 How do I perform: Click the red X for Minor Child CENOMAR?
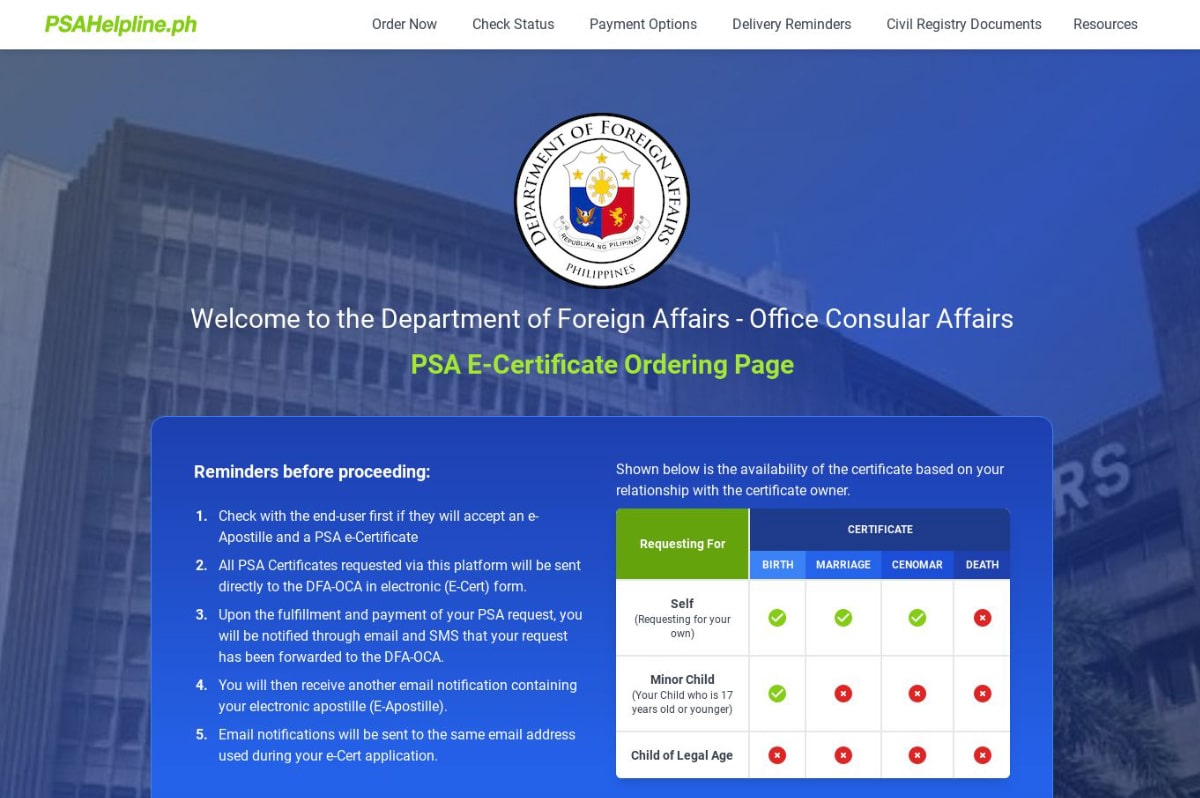(x=917, y=692)
